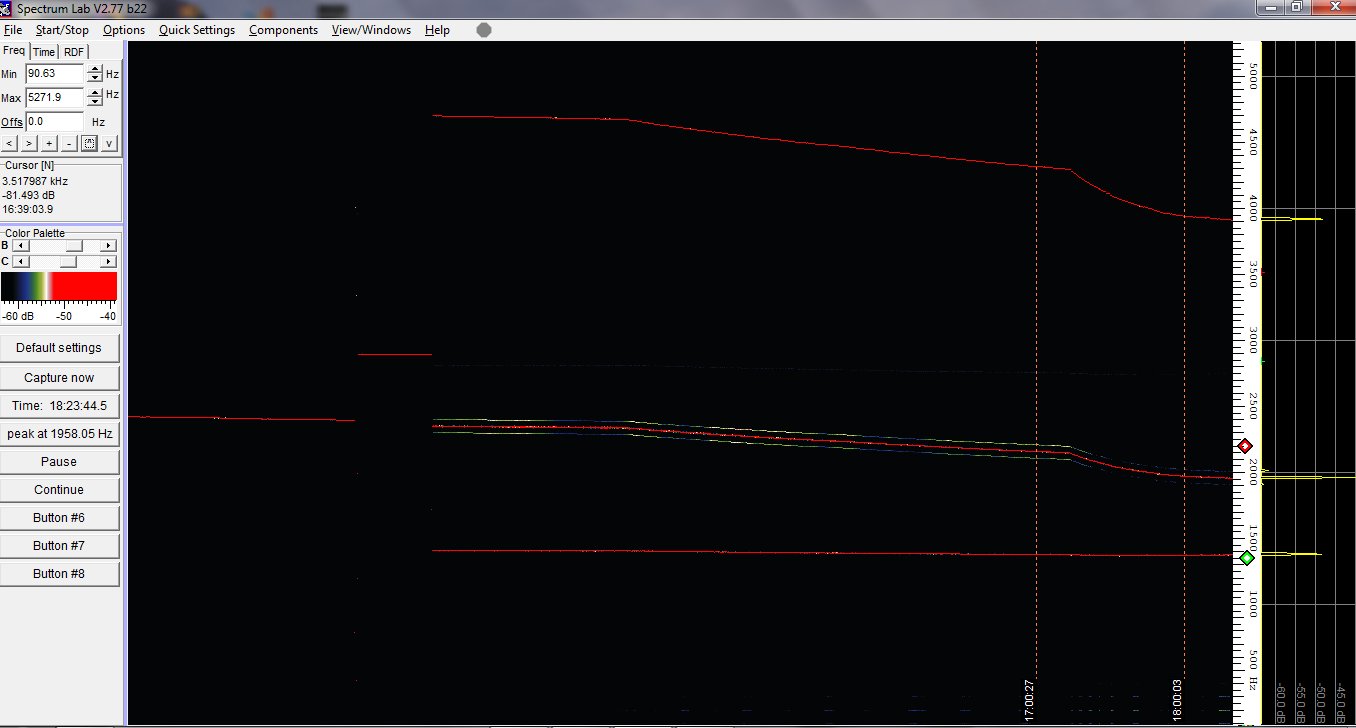Click Button #7

coord(59,546)
